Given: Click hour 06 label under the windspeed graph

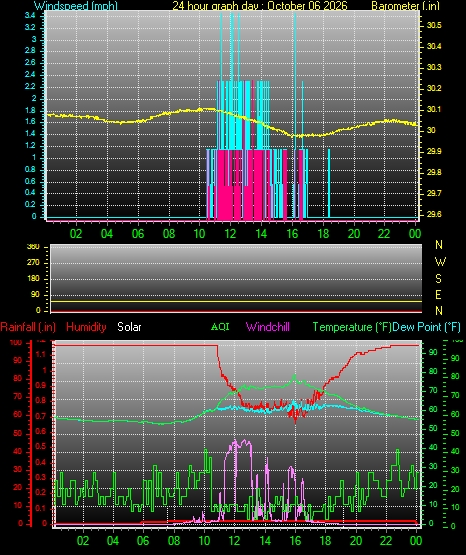Looking at the screenshot, I should 138,234.
